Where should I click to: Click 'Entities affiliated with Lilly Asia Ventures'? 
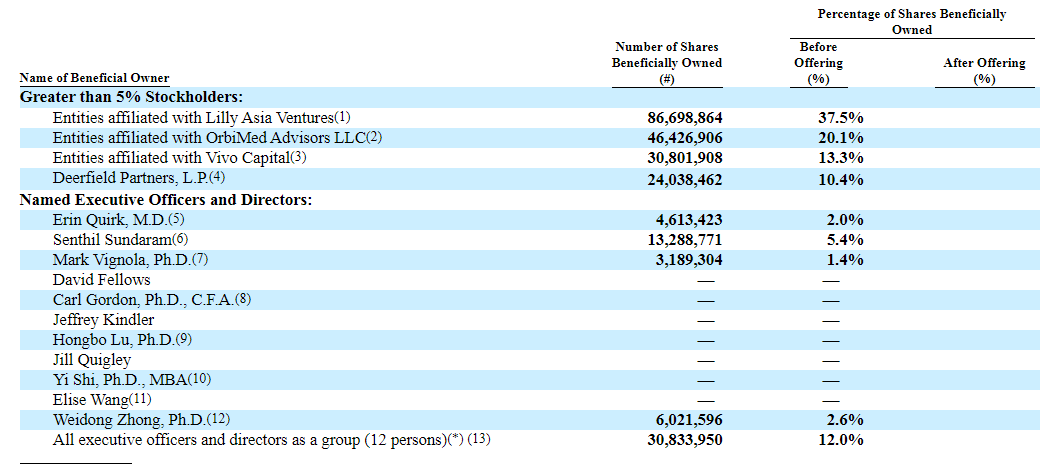pyautogui.click(x=193, y=118)
